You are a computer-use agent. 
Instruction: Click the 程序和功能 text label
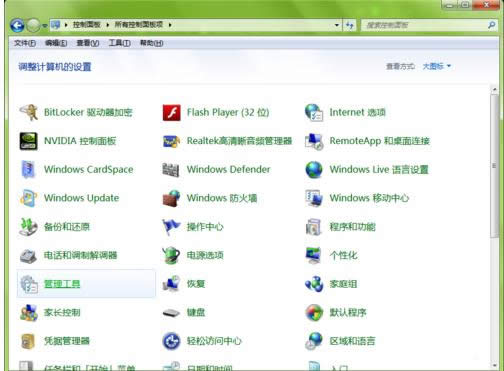click(352, 227)
